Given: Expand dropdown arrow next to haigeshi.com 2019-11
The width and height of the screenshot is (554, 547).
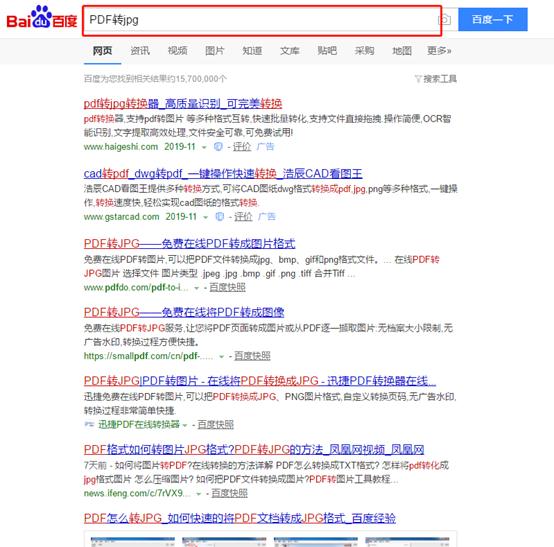Looking at the screenshot, I should click(x=204, y=147).
